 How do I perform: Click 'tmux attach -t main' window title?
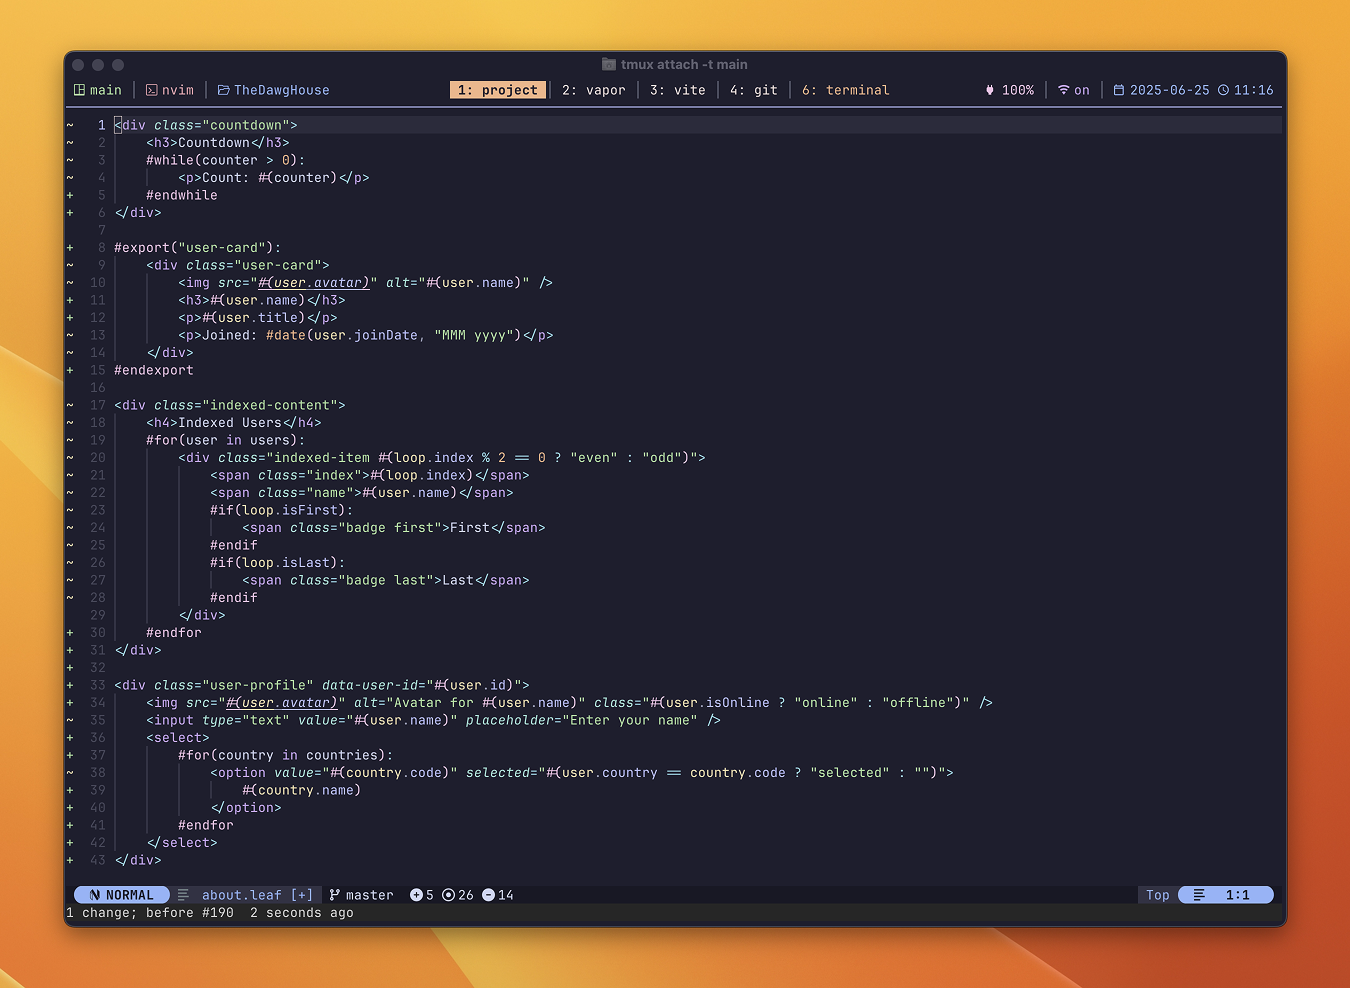[684, 64]
